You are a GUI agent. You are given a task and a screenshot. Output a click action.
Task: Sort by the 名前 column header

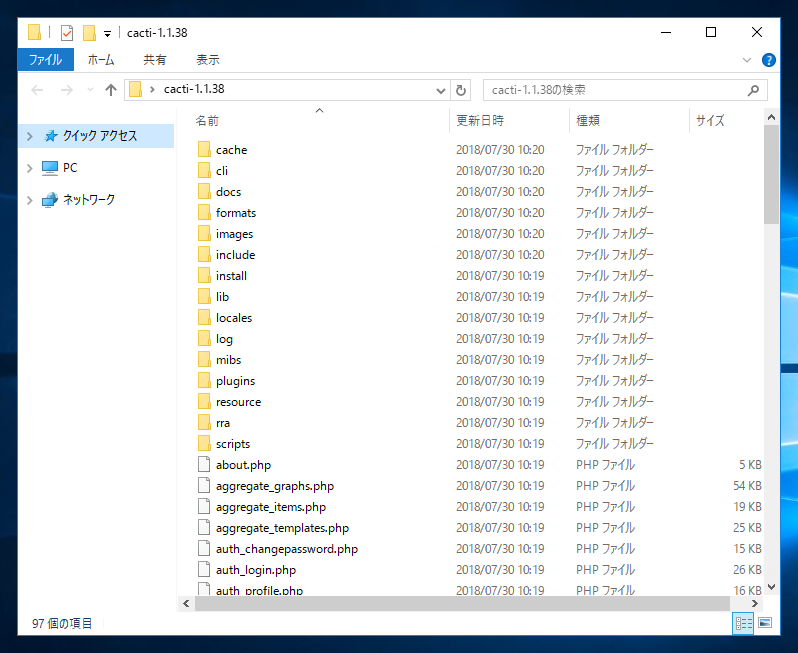point(207,121)
